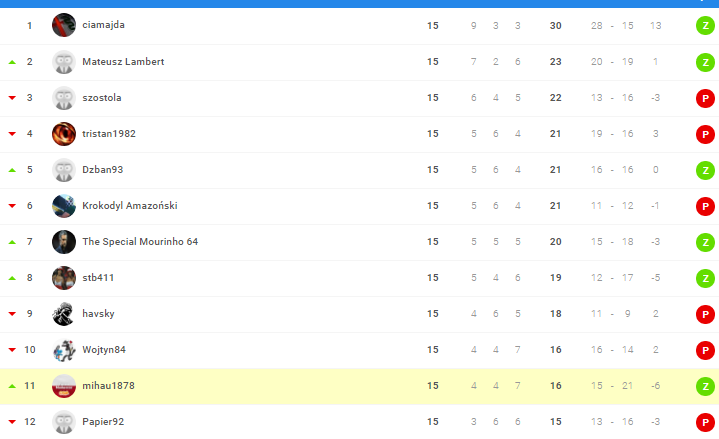
Task: Open havsky's avatar icon
Action: click(x=64, y=313)
